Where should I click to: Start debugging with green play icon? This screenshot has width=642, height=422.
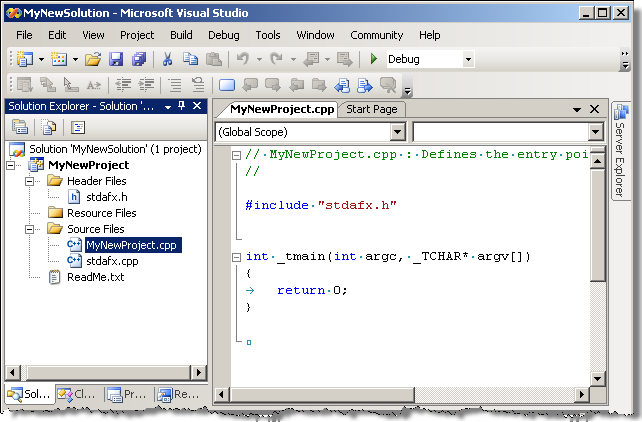(x=373, y=59)
